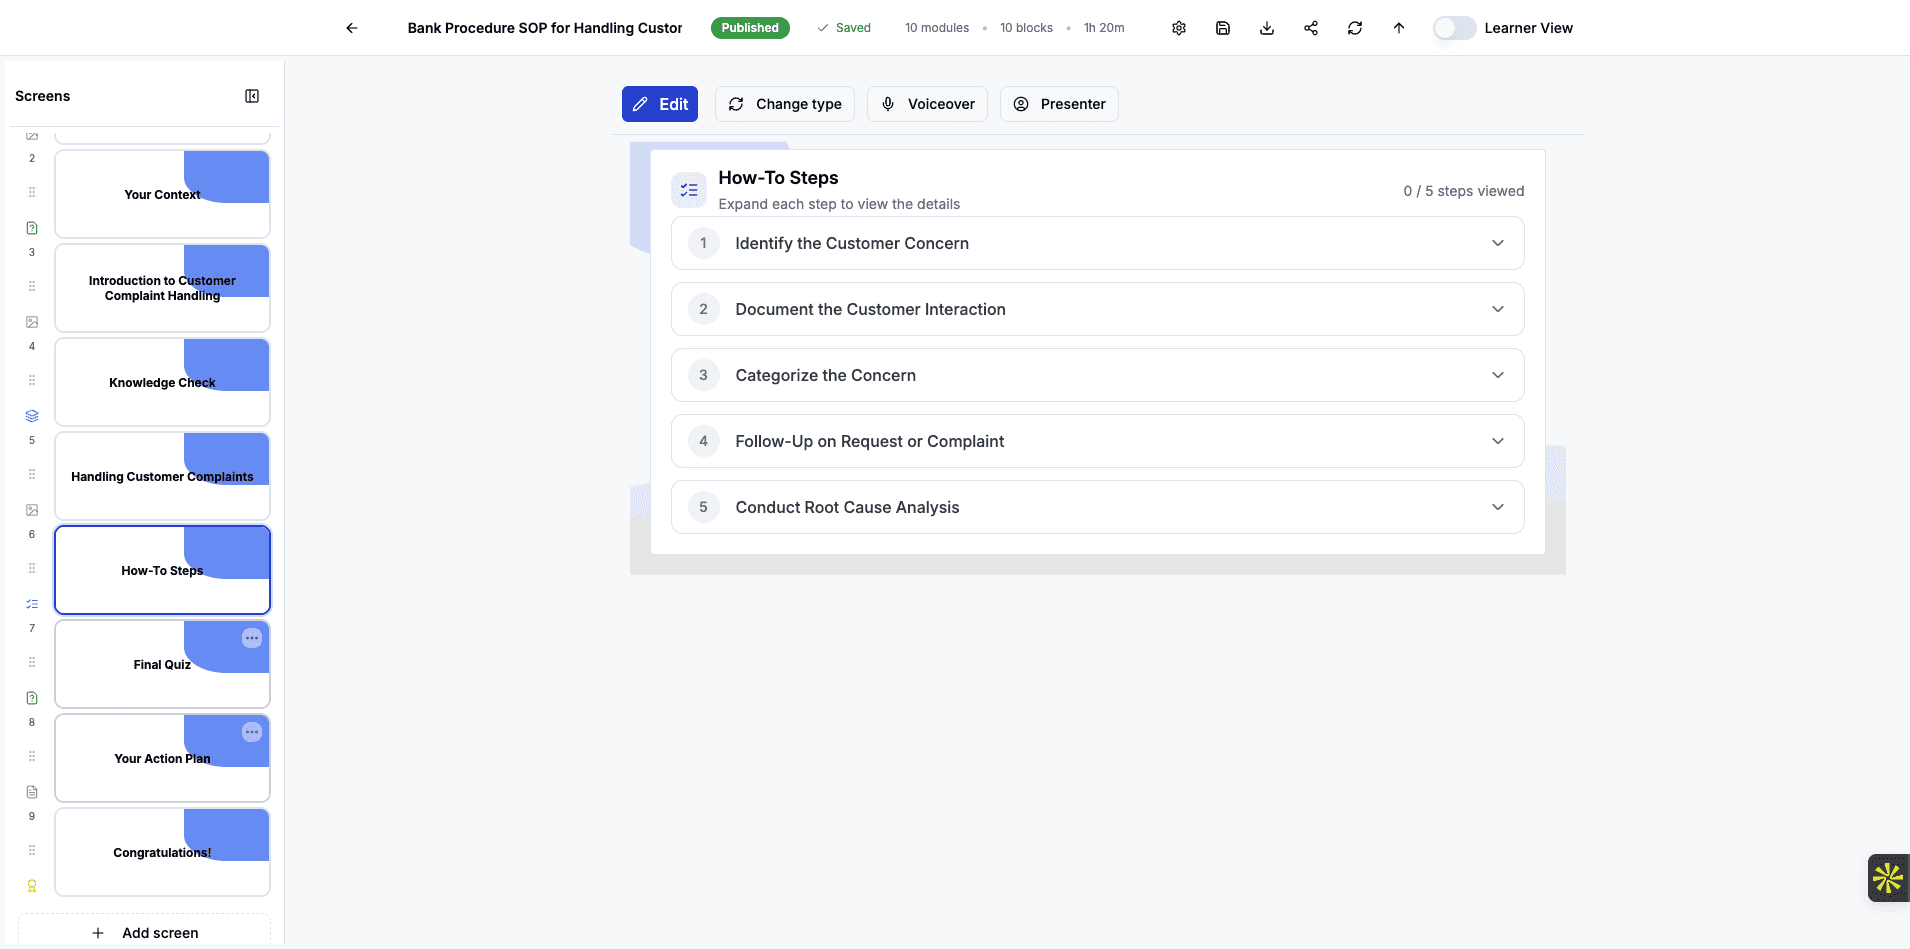Click 'Expand each step to view the details'
This screenshot has width=1910, height=949.
pos(839,204)
